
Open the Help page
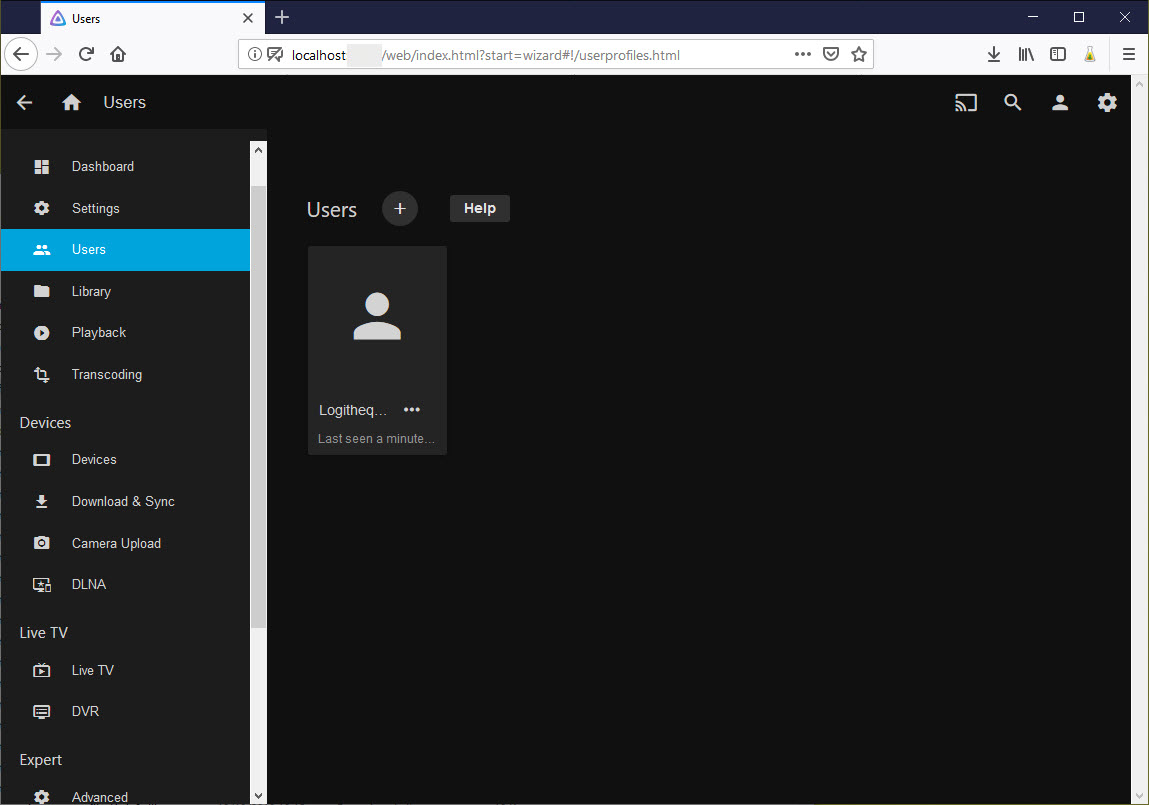(479, 208)
